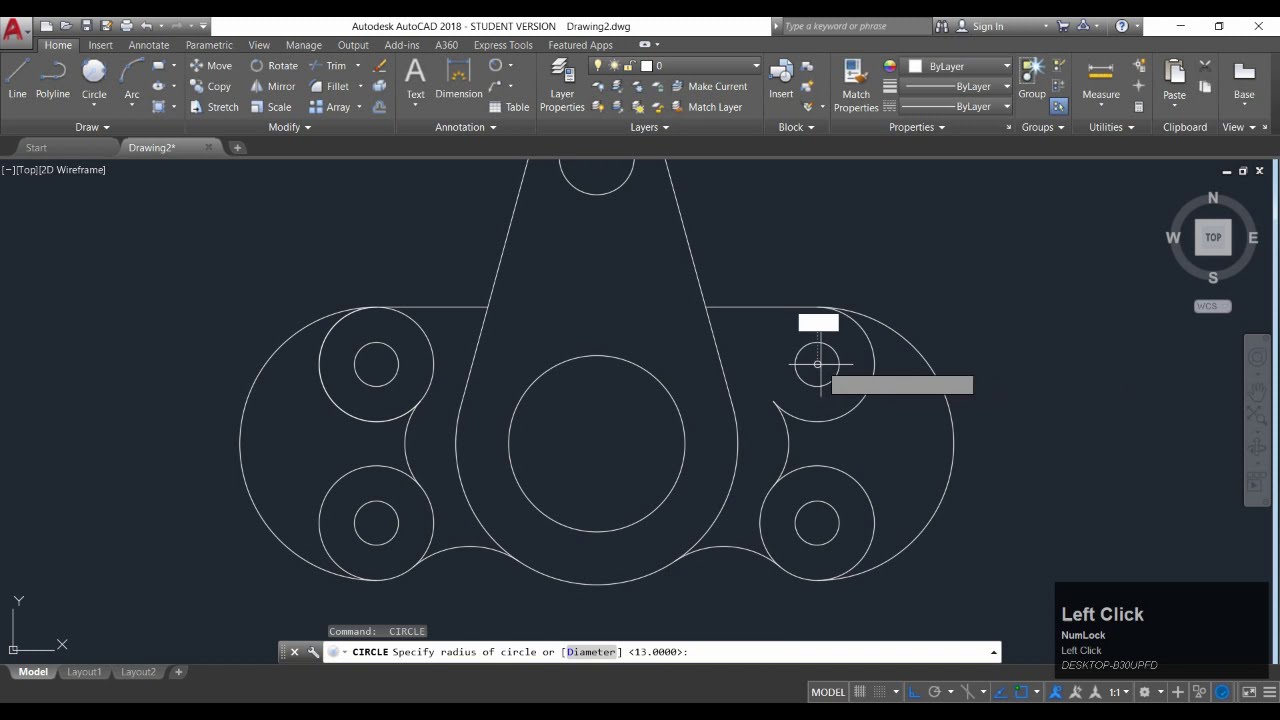Screen dimensions: 1280x720
Task: Activate Match Properties tool
Action: pyautogui.click(x=856, y=85)
